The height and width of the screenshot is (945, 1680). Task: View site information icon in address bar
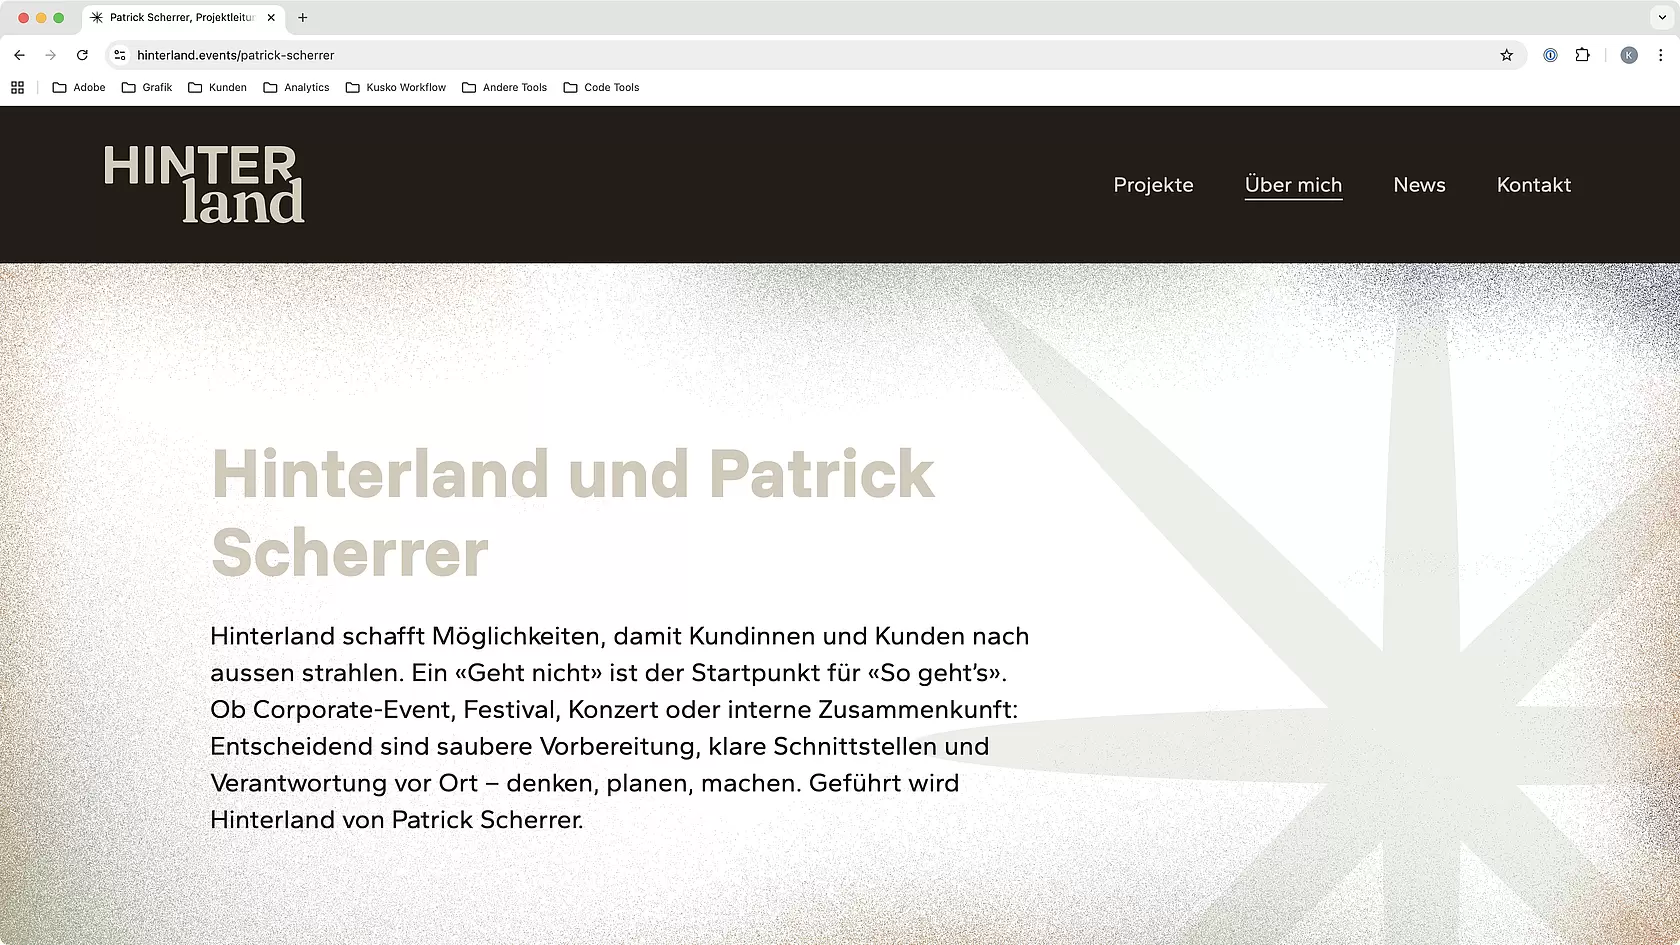coord(120,55)
